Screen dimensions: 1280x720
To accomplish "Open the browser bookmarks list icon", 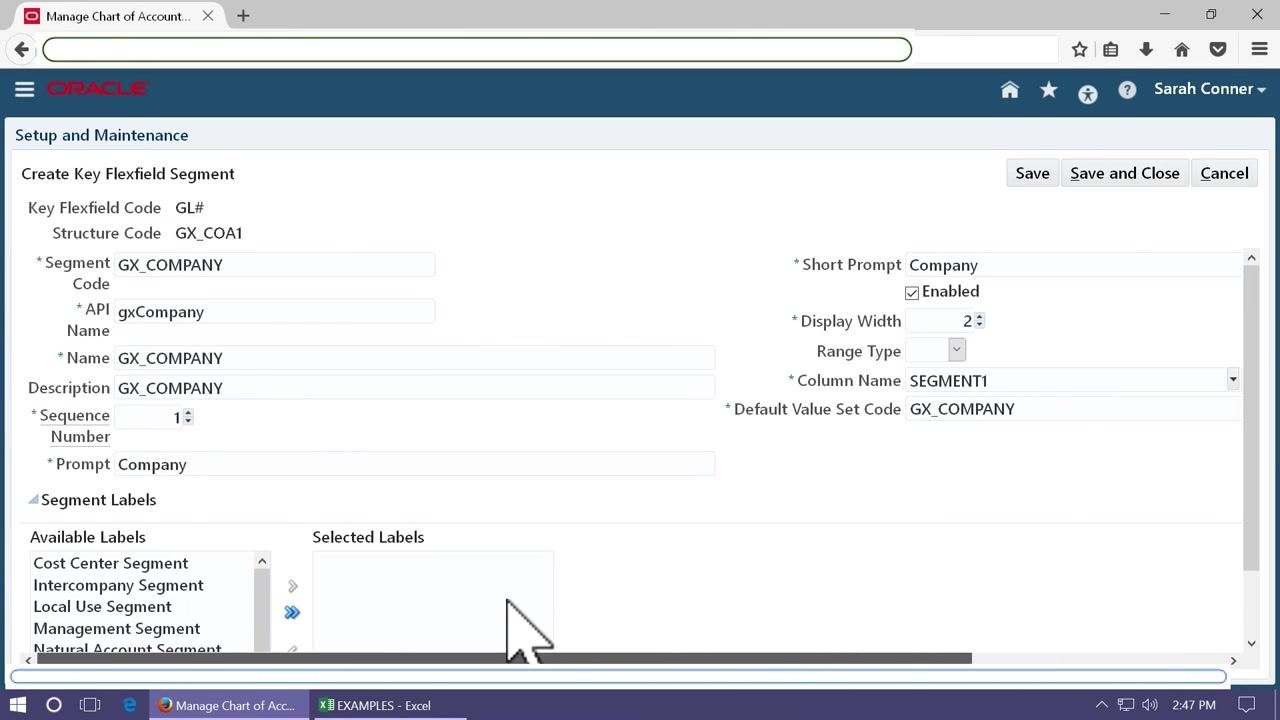I will pyautogui.click(x=1111, y=49).
